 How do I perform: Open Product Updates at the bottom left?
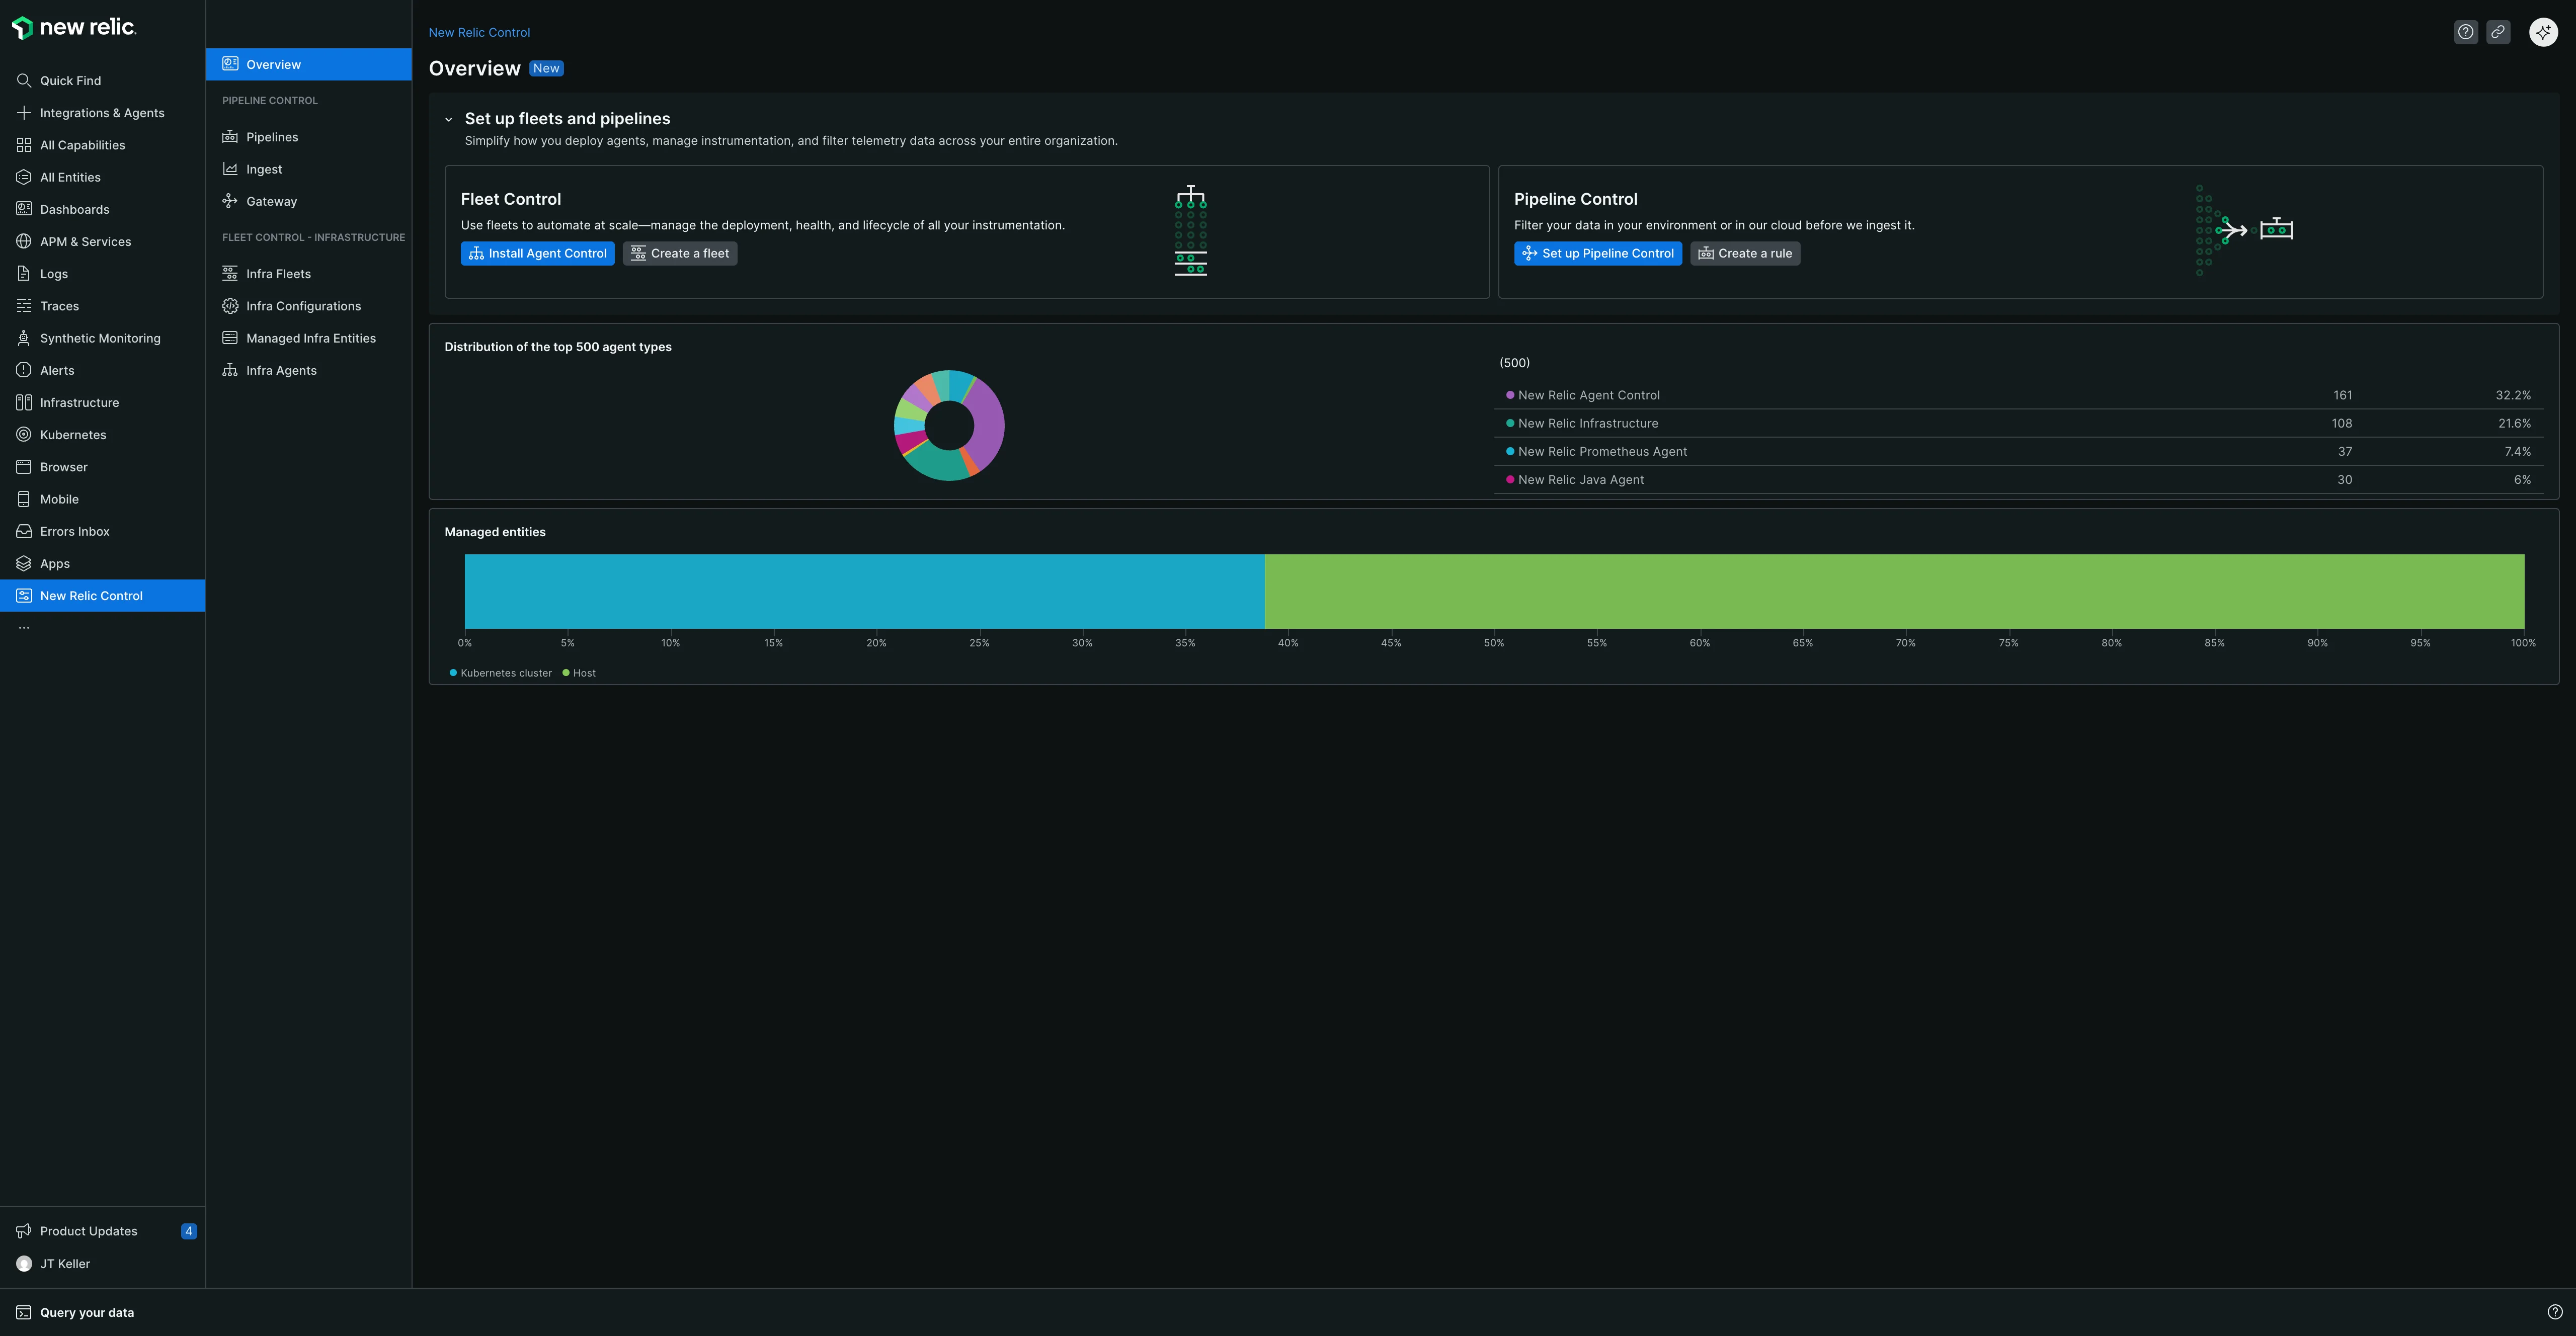(x=88, y=1231)
